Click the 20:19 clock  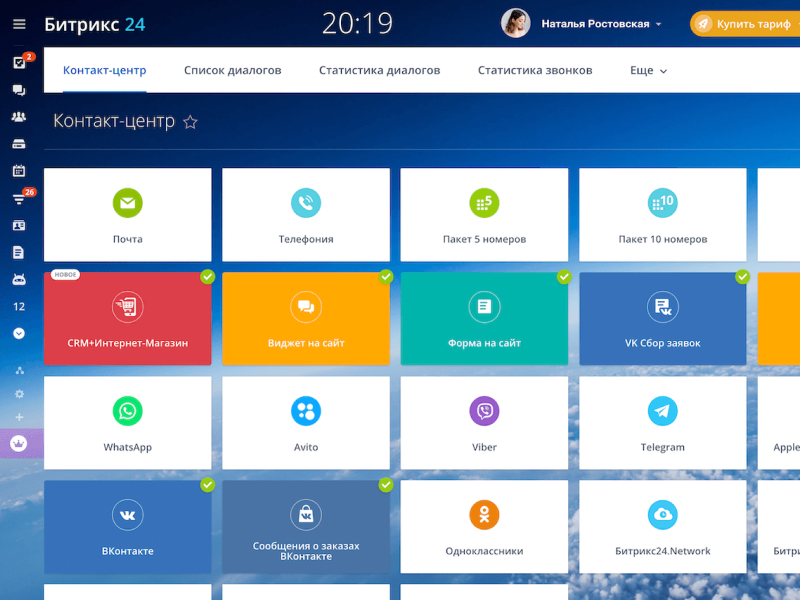click(358, 23)
